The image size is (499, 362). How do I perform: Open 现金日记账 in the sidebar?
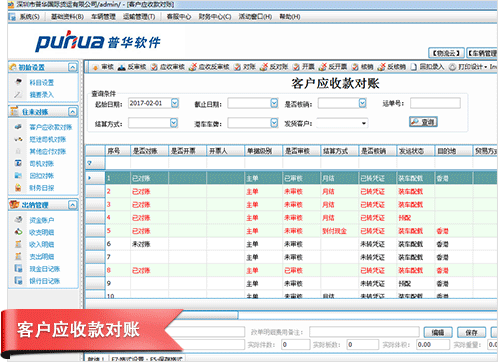pyautogui.click(x=44, y=269)
